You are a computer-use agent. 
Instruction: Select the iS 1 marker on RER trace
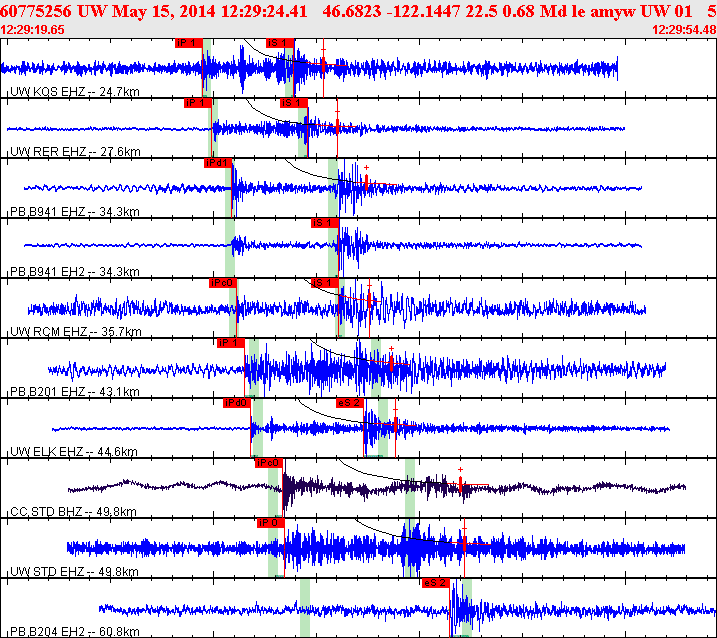pos(294,103)
